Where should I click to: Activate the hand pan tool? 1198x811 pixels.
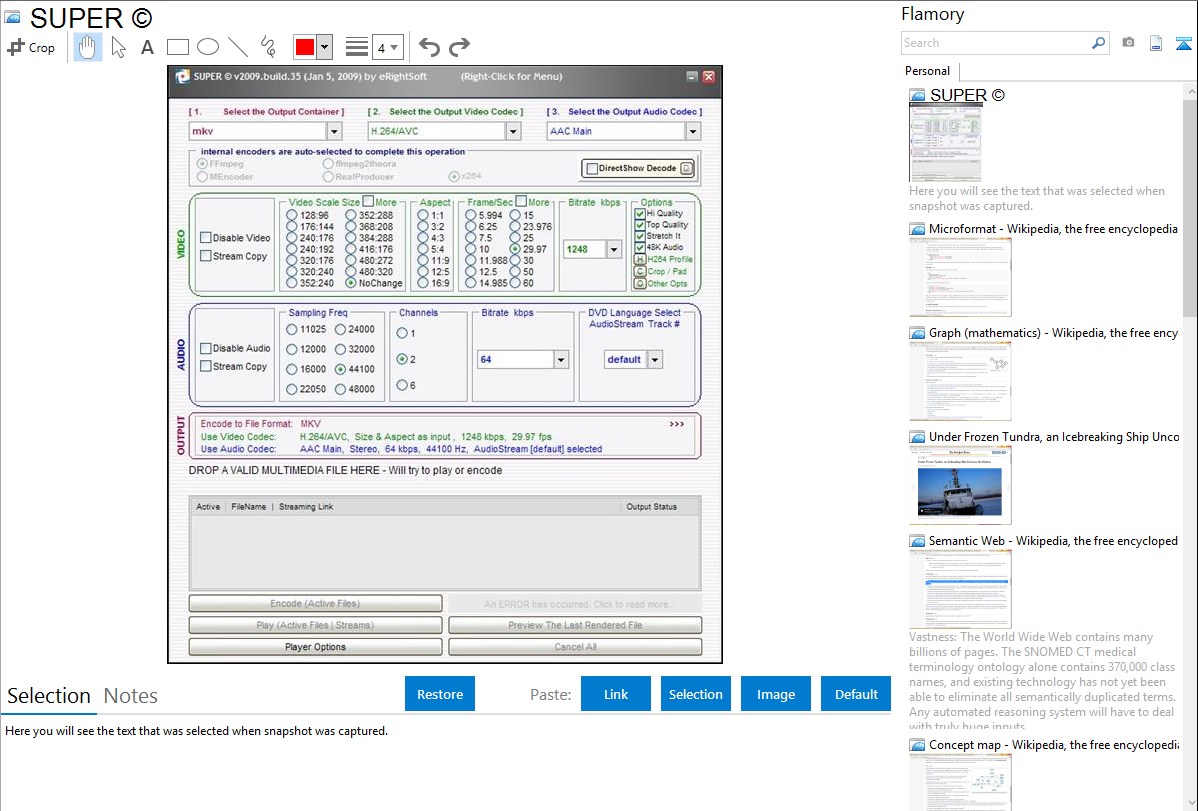click(87, 47)
